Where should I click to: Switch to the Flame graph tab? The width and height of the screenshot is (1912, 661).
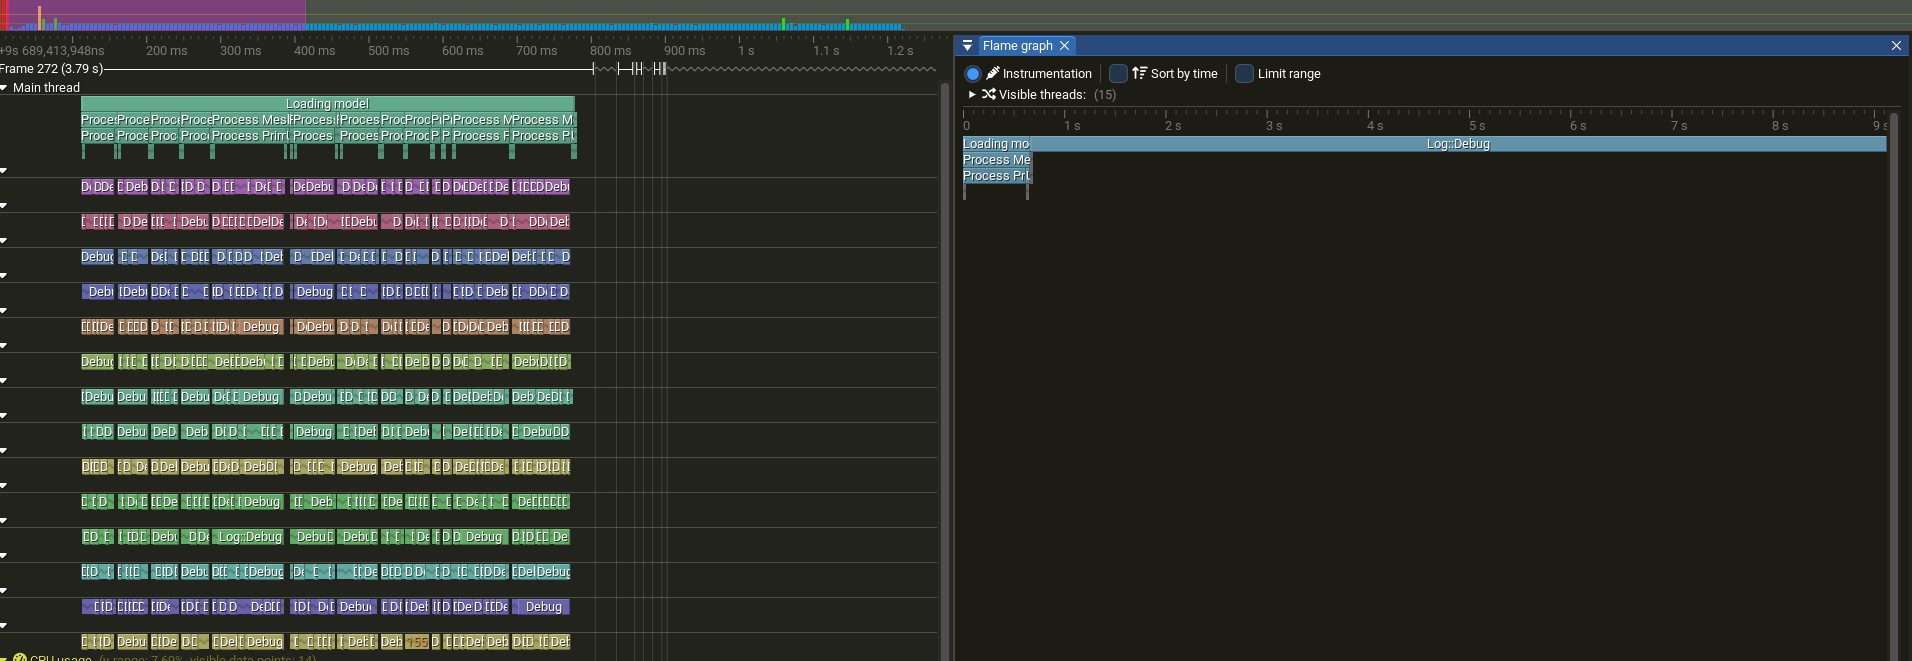1017,46
